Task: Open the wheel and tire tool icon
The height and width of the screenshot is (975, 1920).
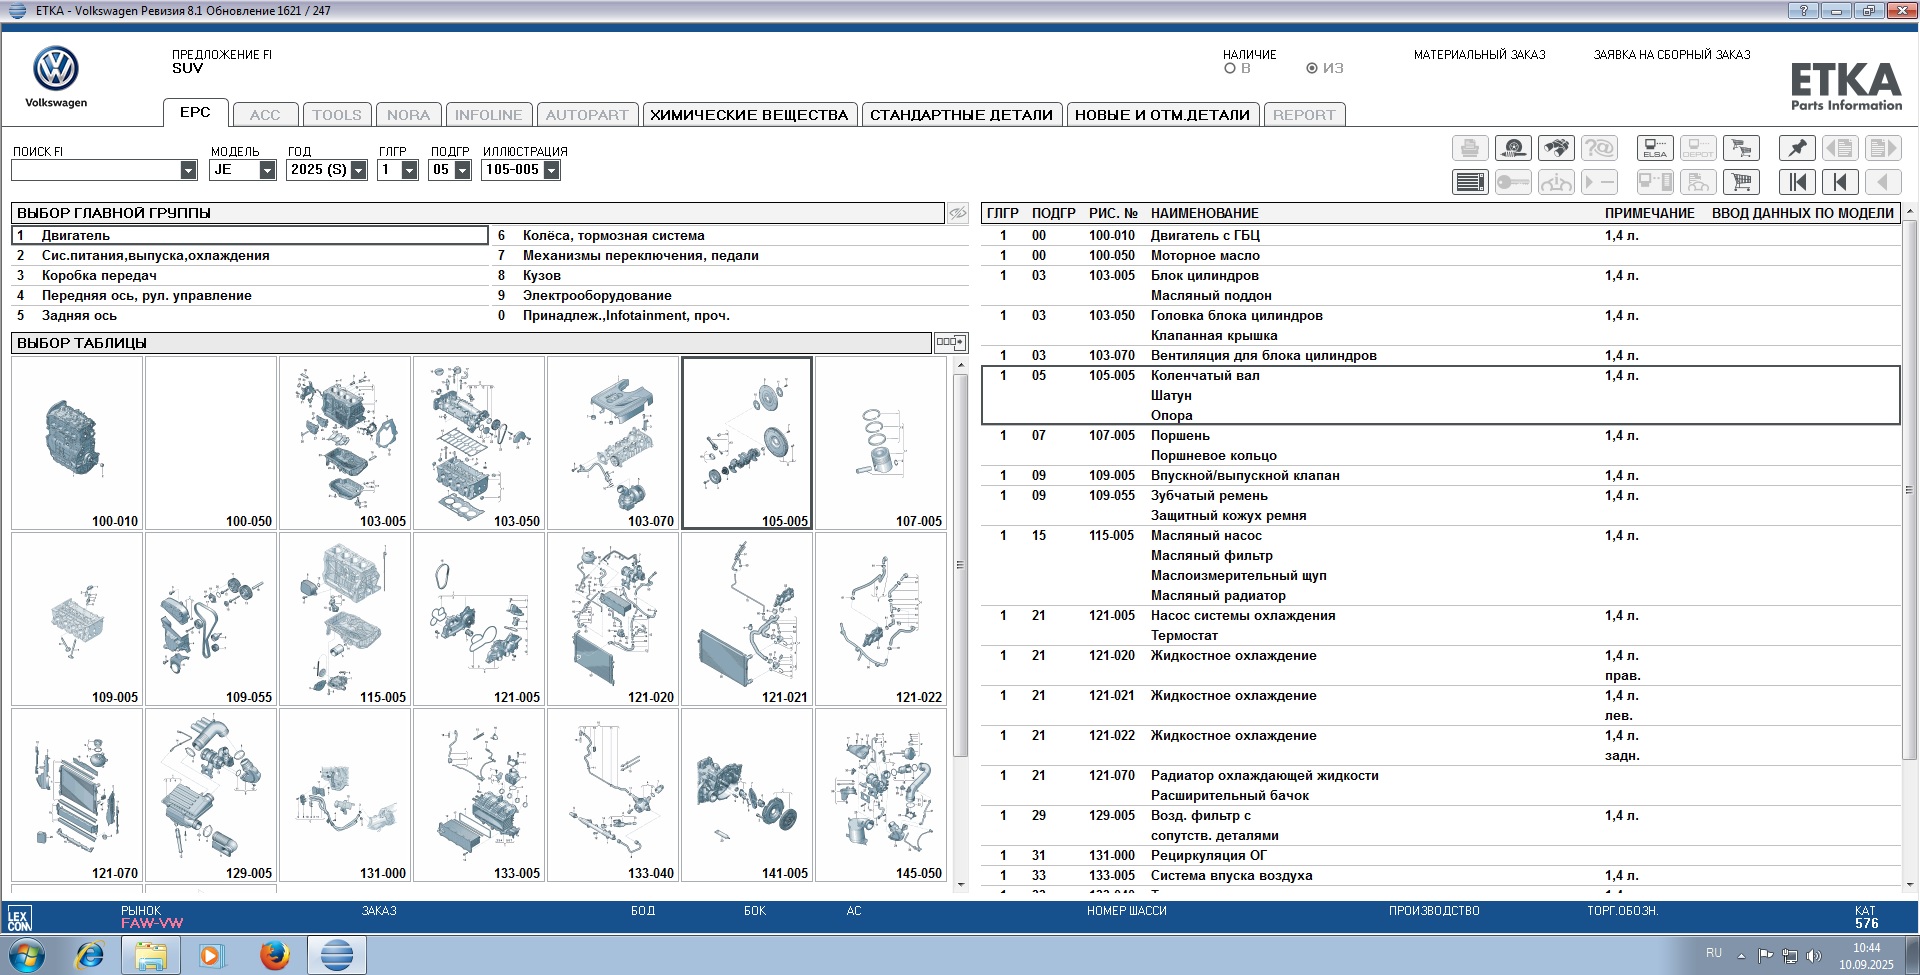Action: click(1513, 149)
